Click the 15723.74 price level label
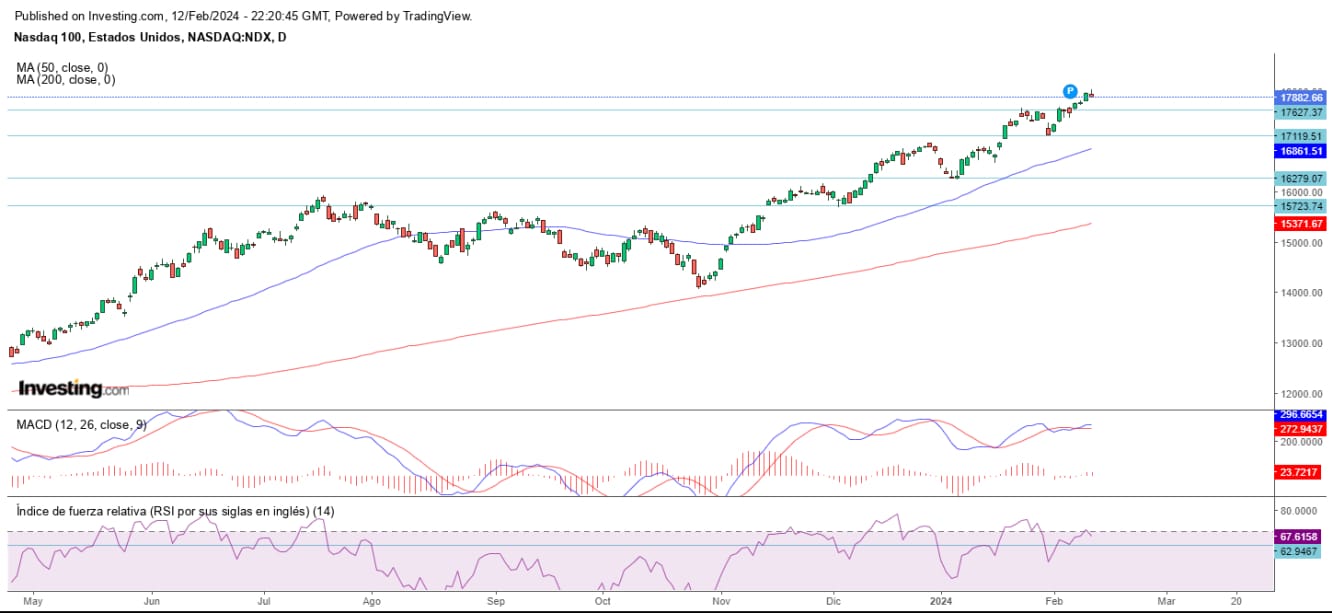This screenshot has height=613, width=1332. pyautogui.click(x=1301, y=206)
